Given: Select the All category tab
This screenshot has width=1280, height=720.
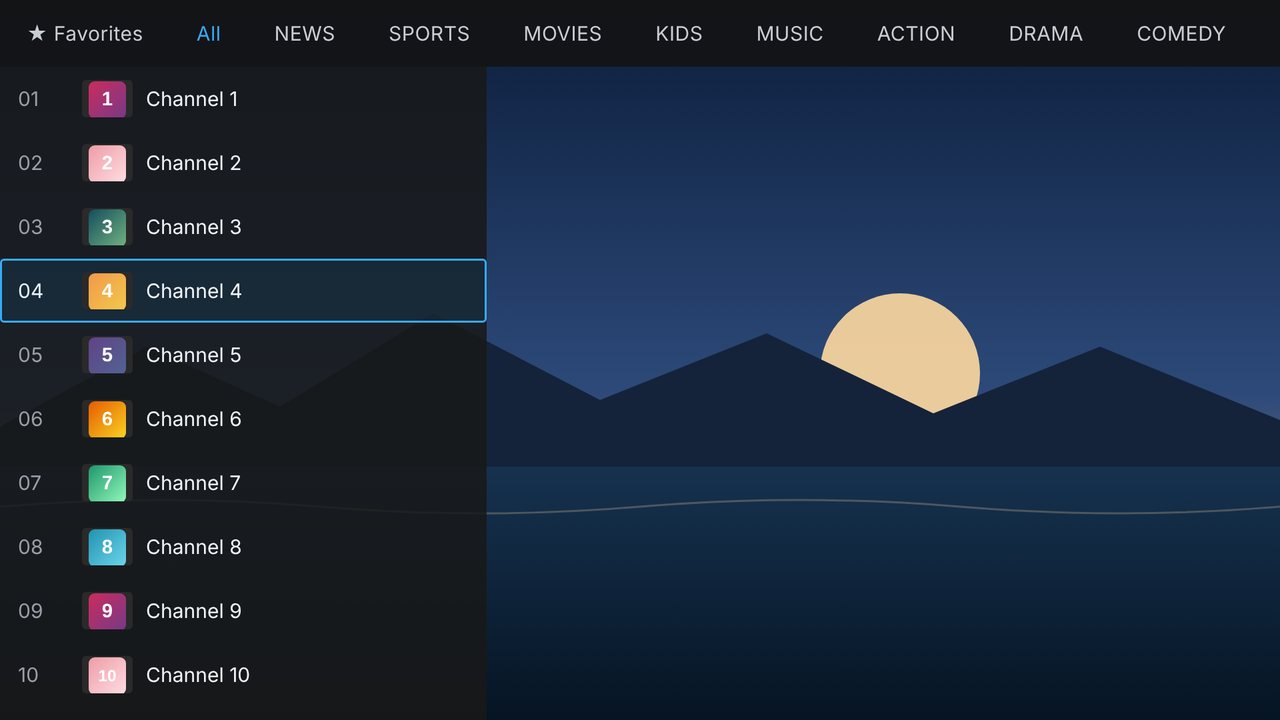Looking at the screenshot, I should (209, 34).
